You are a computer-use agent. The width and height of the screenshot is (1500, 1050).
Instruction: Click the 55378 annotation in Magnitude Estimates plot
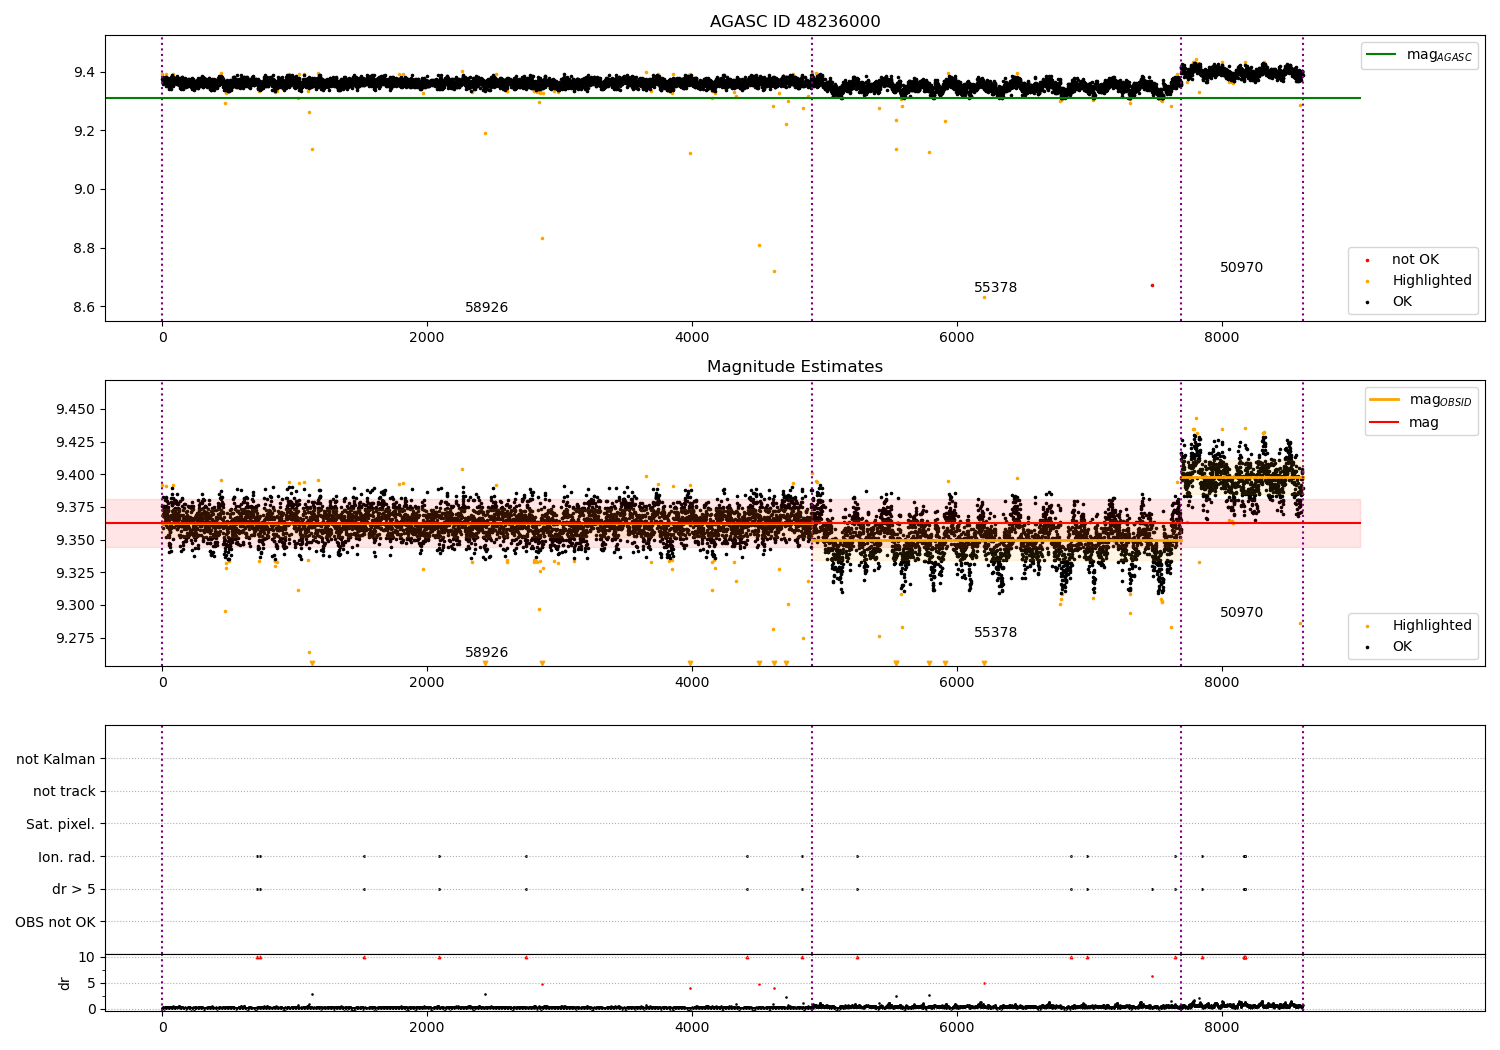click(x=995, y=633)
